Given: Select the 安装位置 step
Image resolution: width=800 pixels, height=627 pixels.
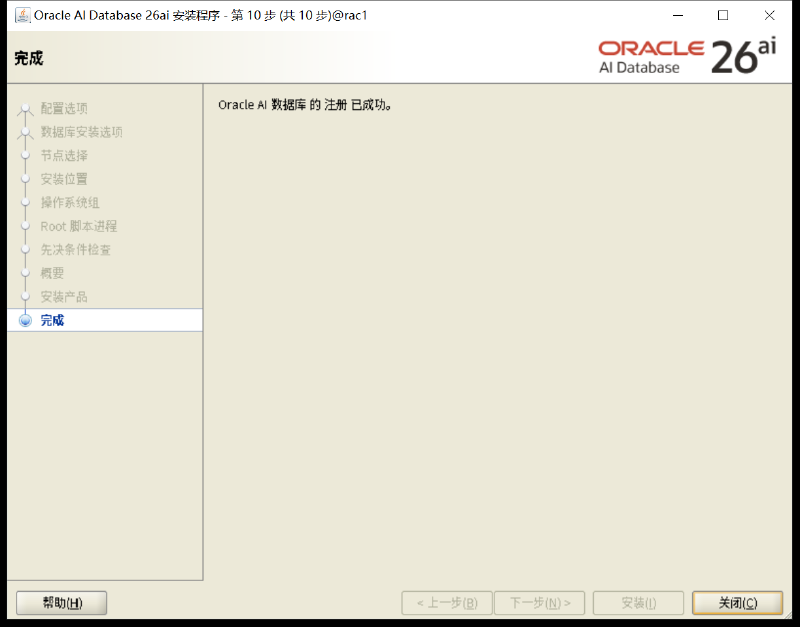Looking at the screenshot, I should point(64,179).
